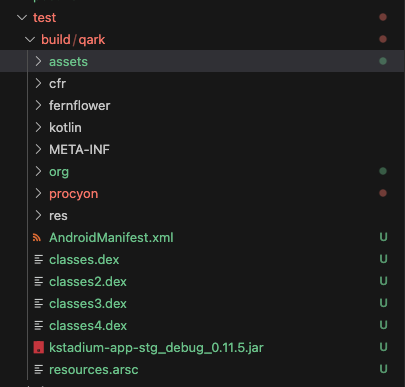Open classes4.dex file

click(88, 326)
